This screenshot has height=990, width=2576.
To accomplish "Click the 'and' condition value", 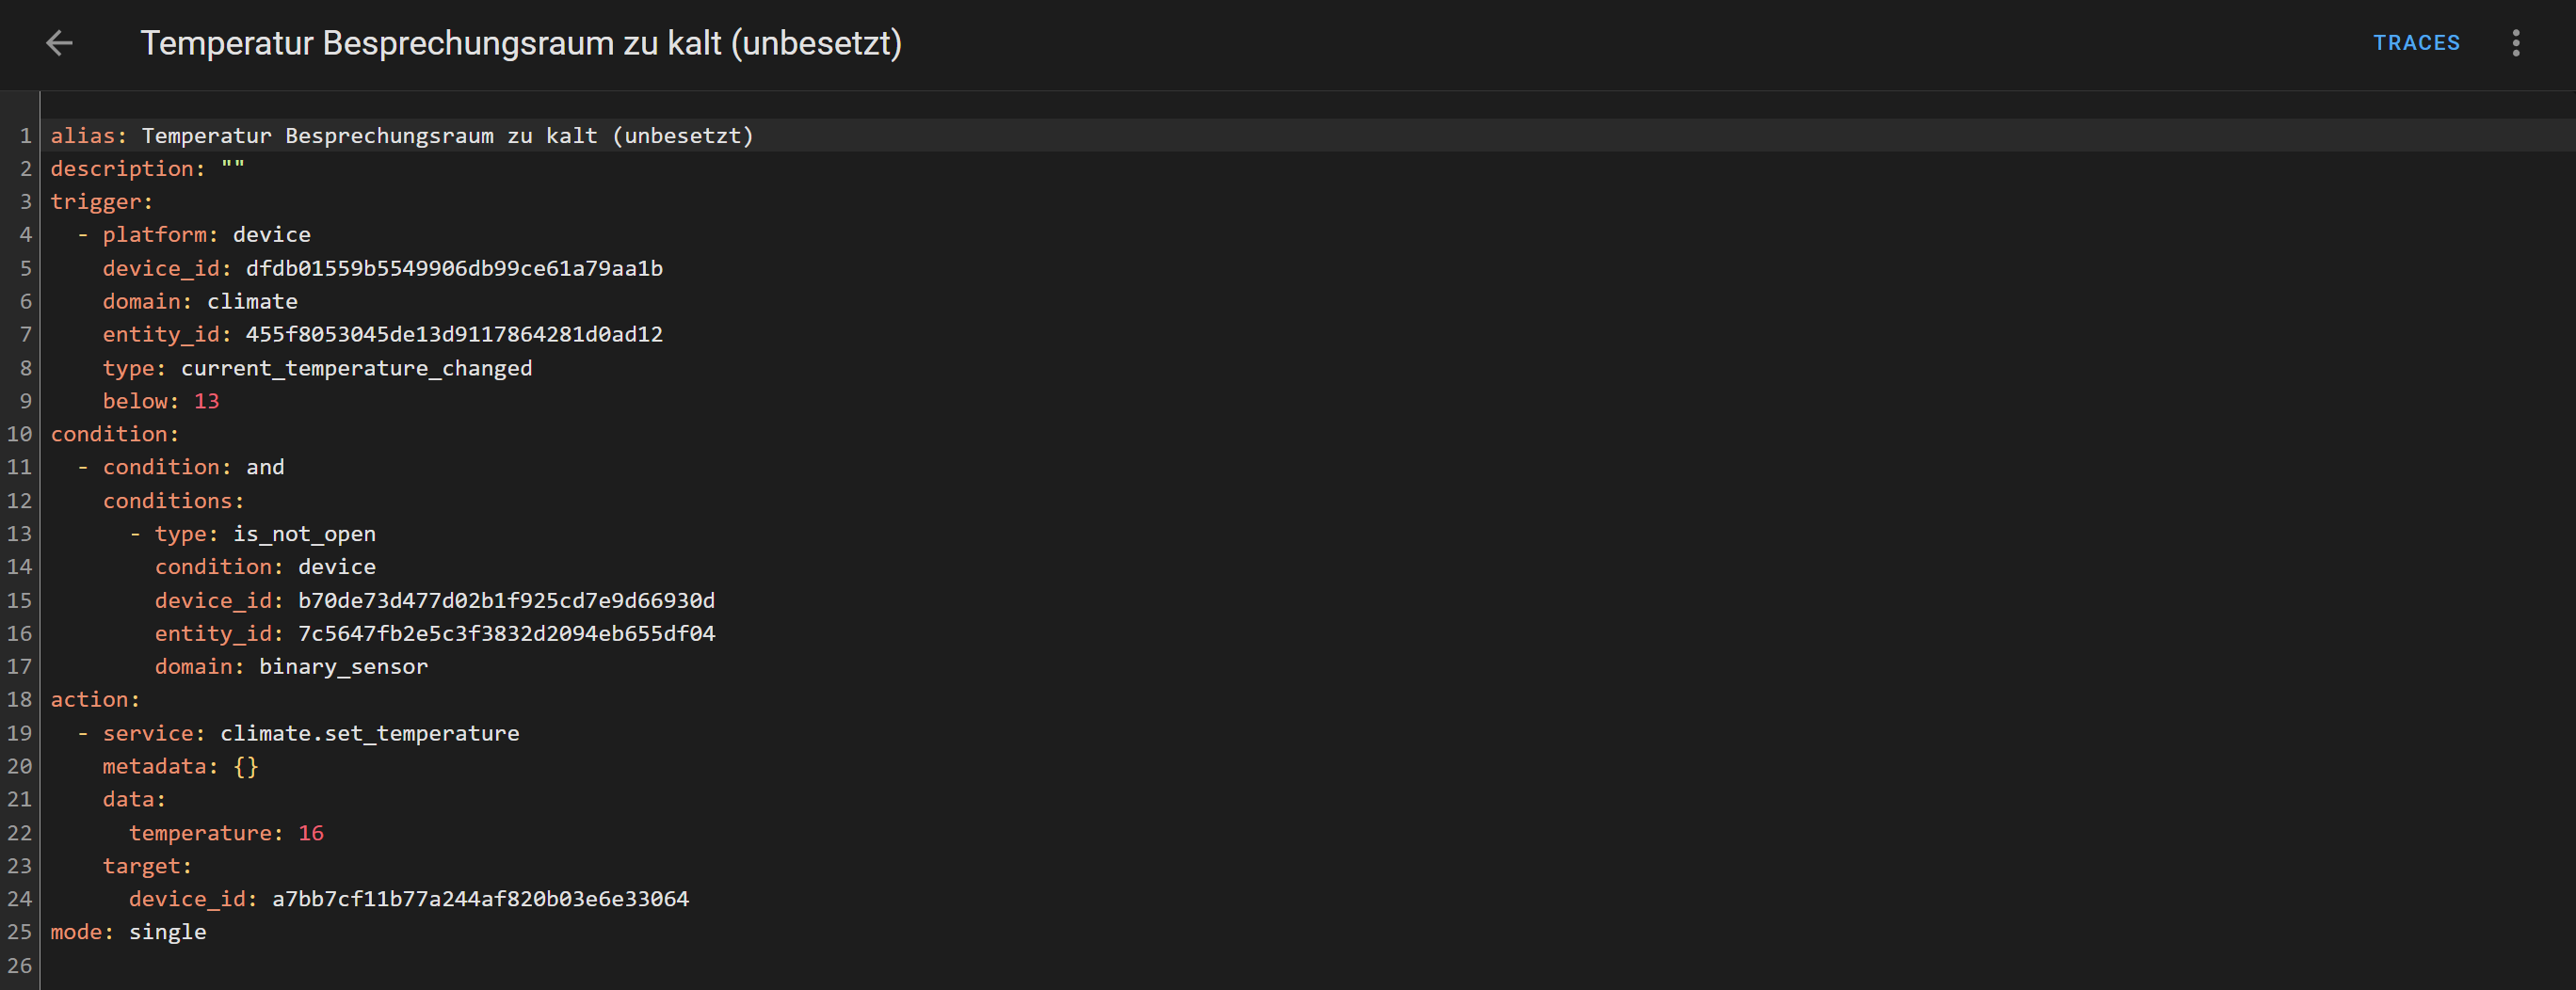I will [265, 467].
